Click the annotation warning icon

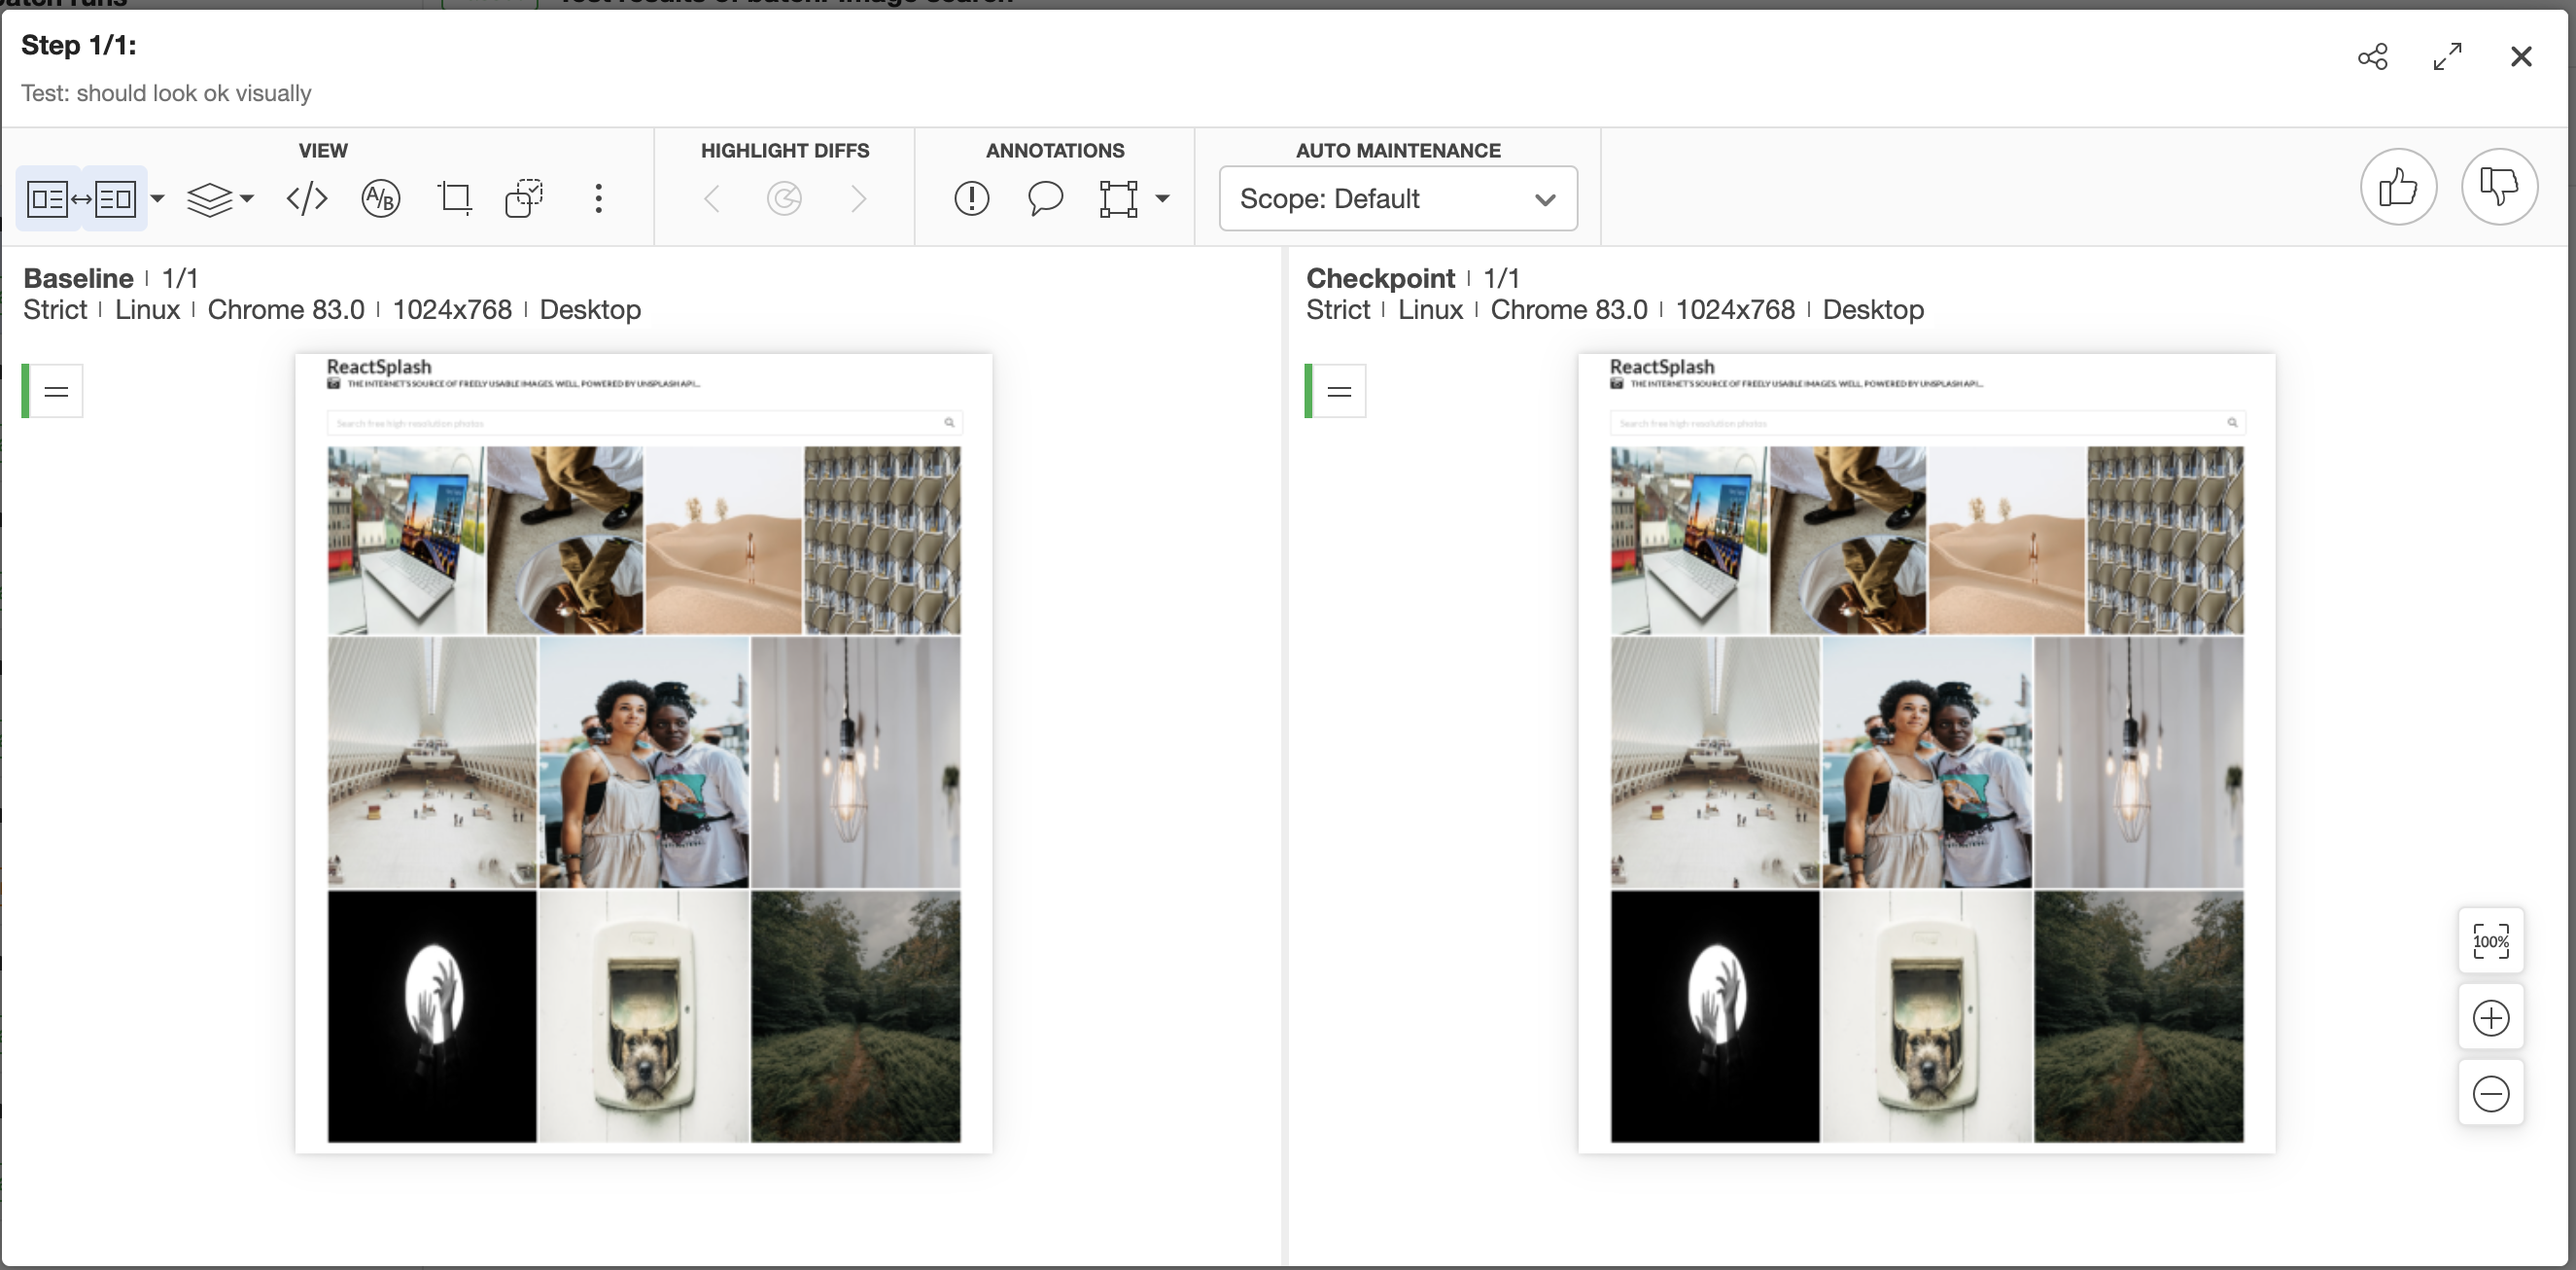pyautogui.click(x=973, y=197)
